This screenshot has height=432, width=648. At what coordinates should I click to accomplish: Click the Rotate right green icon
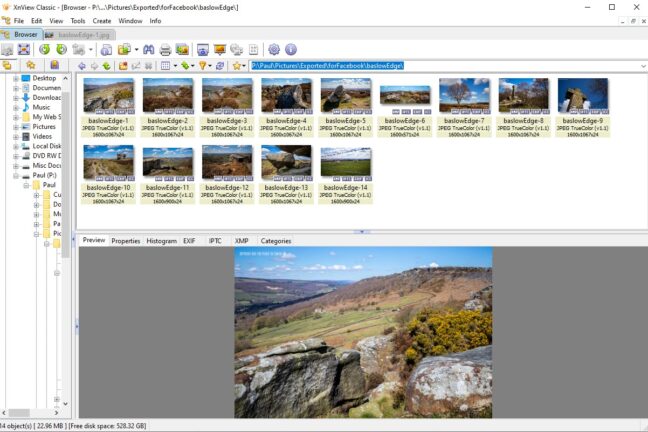pos(62,50)
